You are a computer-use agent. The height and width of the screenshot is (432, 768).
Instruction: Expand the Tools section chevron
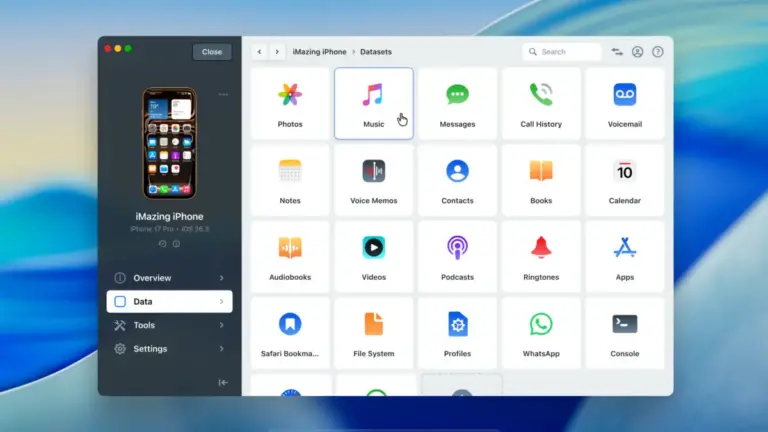point(221,325)
